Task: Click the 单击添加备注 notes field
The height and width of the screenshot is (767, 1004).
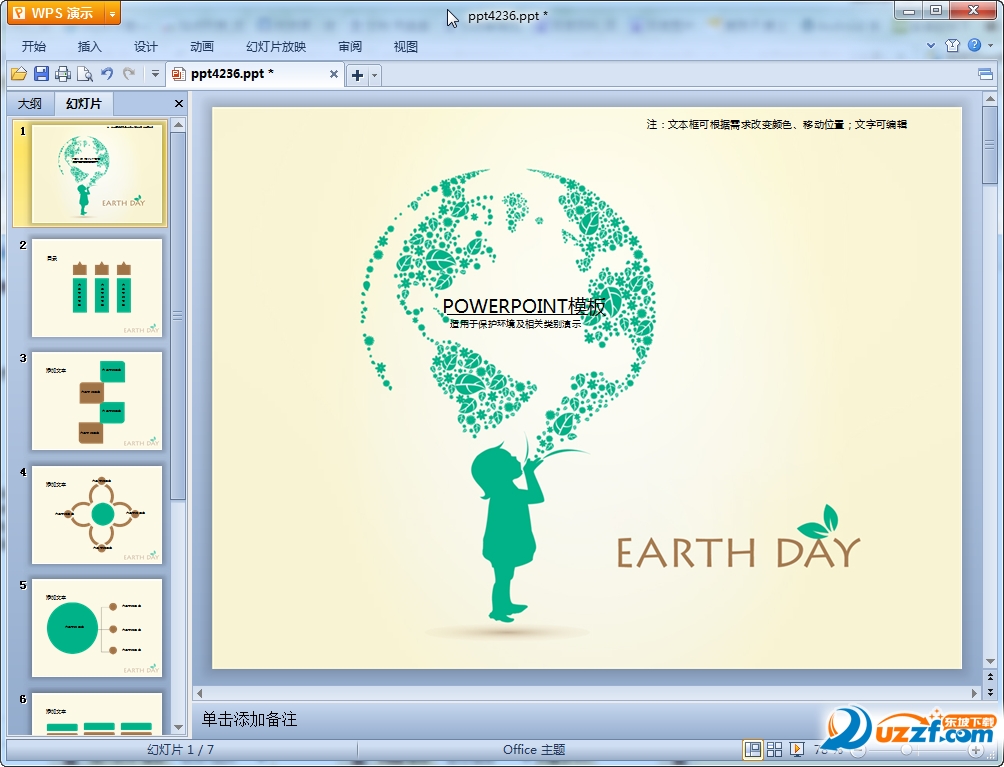Action: coord(249,719)
